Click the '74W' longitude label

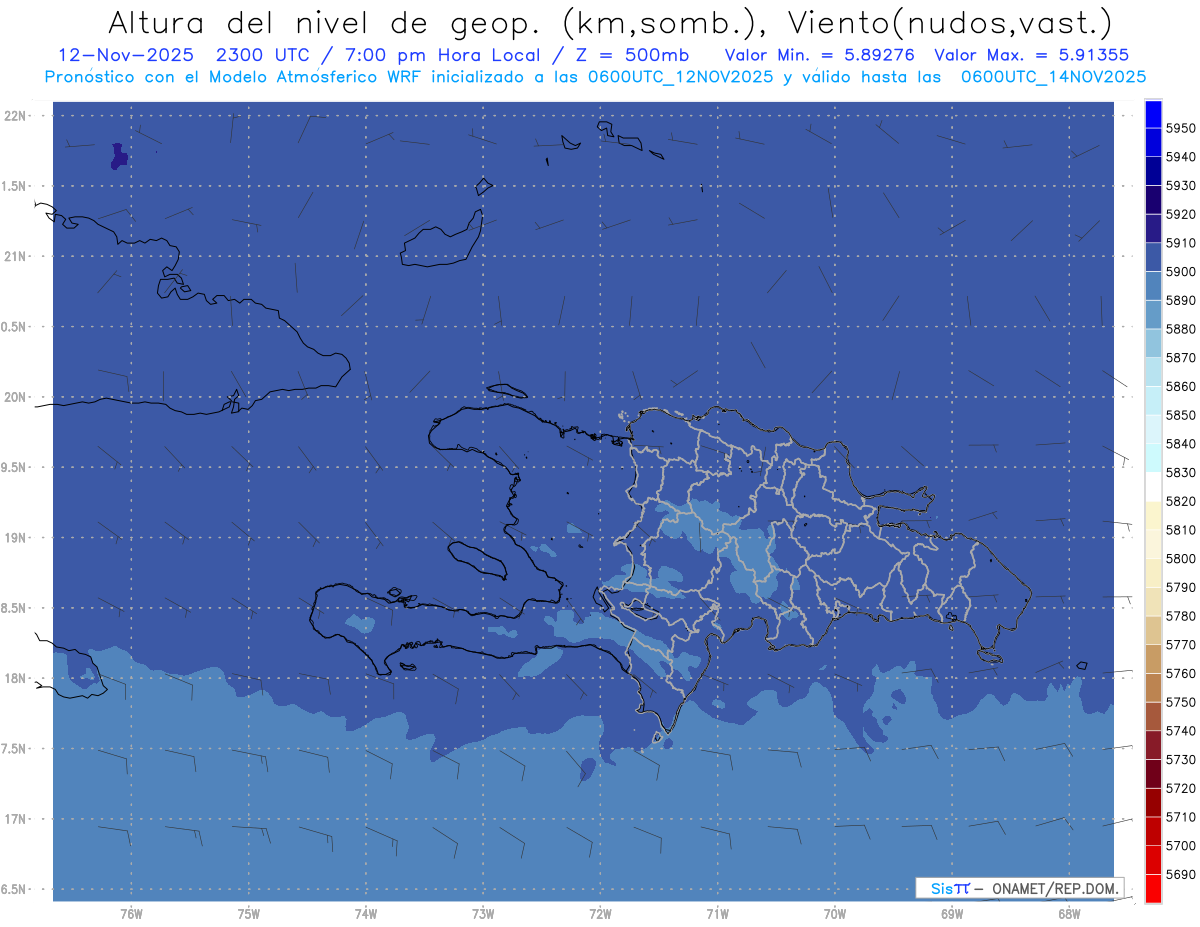(x=366, y=914)
